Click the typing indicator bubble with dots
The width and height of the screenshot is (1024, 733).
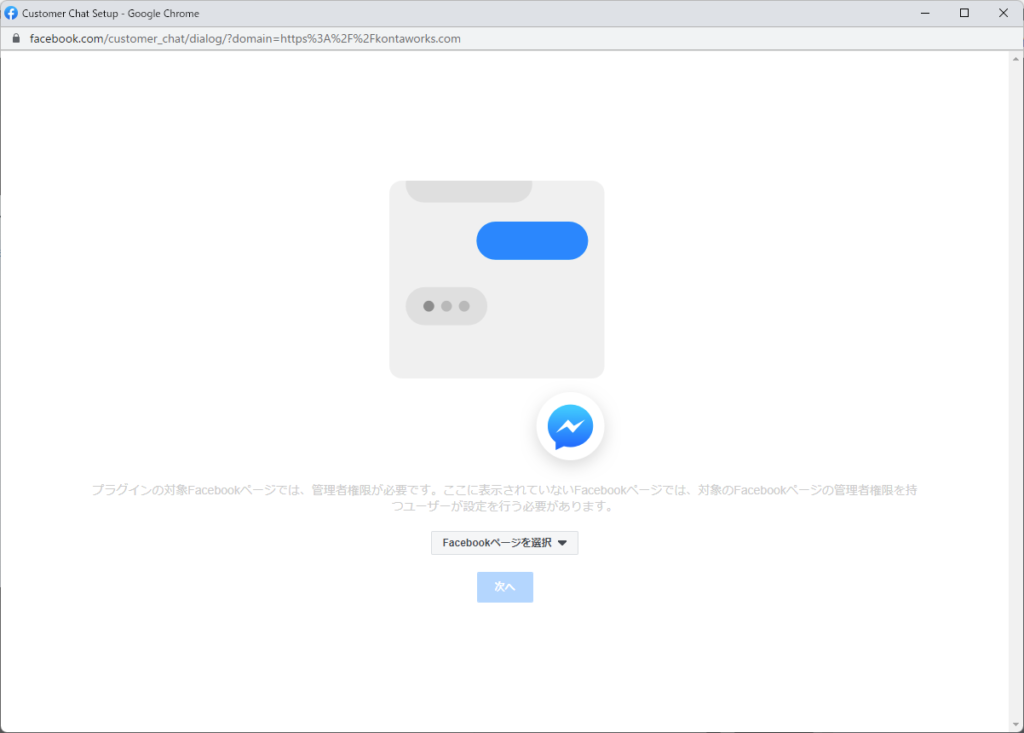click(x=447, y=306)
